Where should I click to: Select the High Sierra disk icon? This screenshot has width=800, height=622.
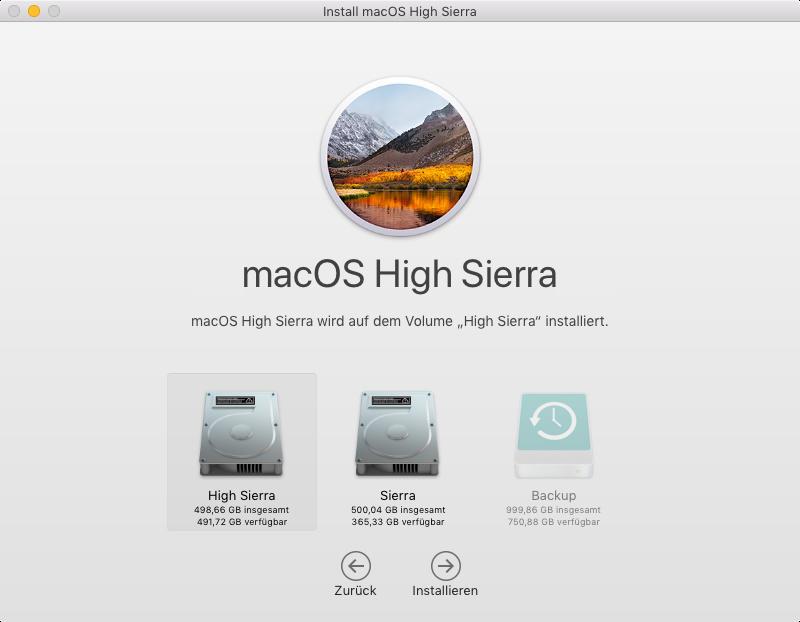(x=241, y=434)
